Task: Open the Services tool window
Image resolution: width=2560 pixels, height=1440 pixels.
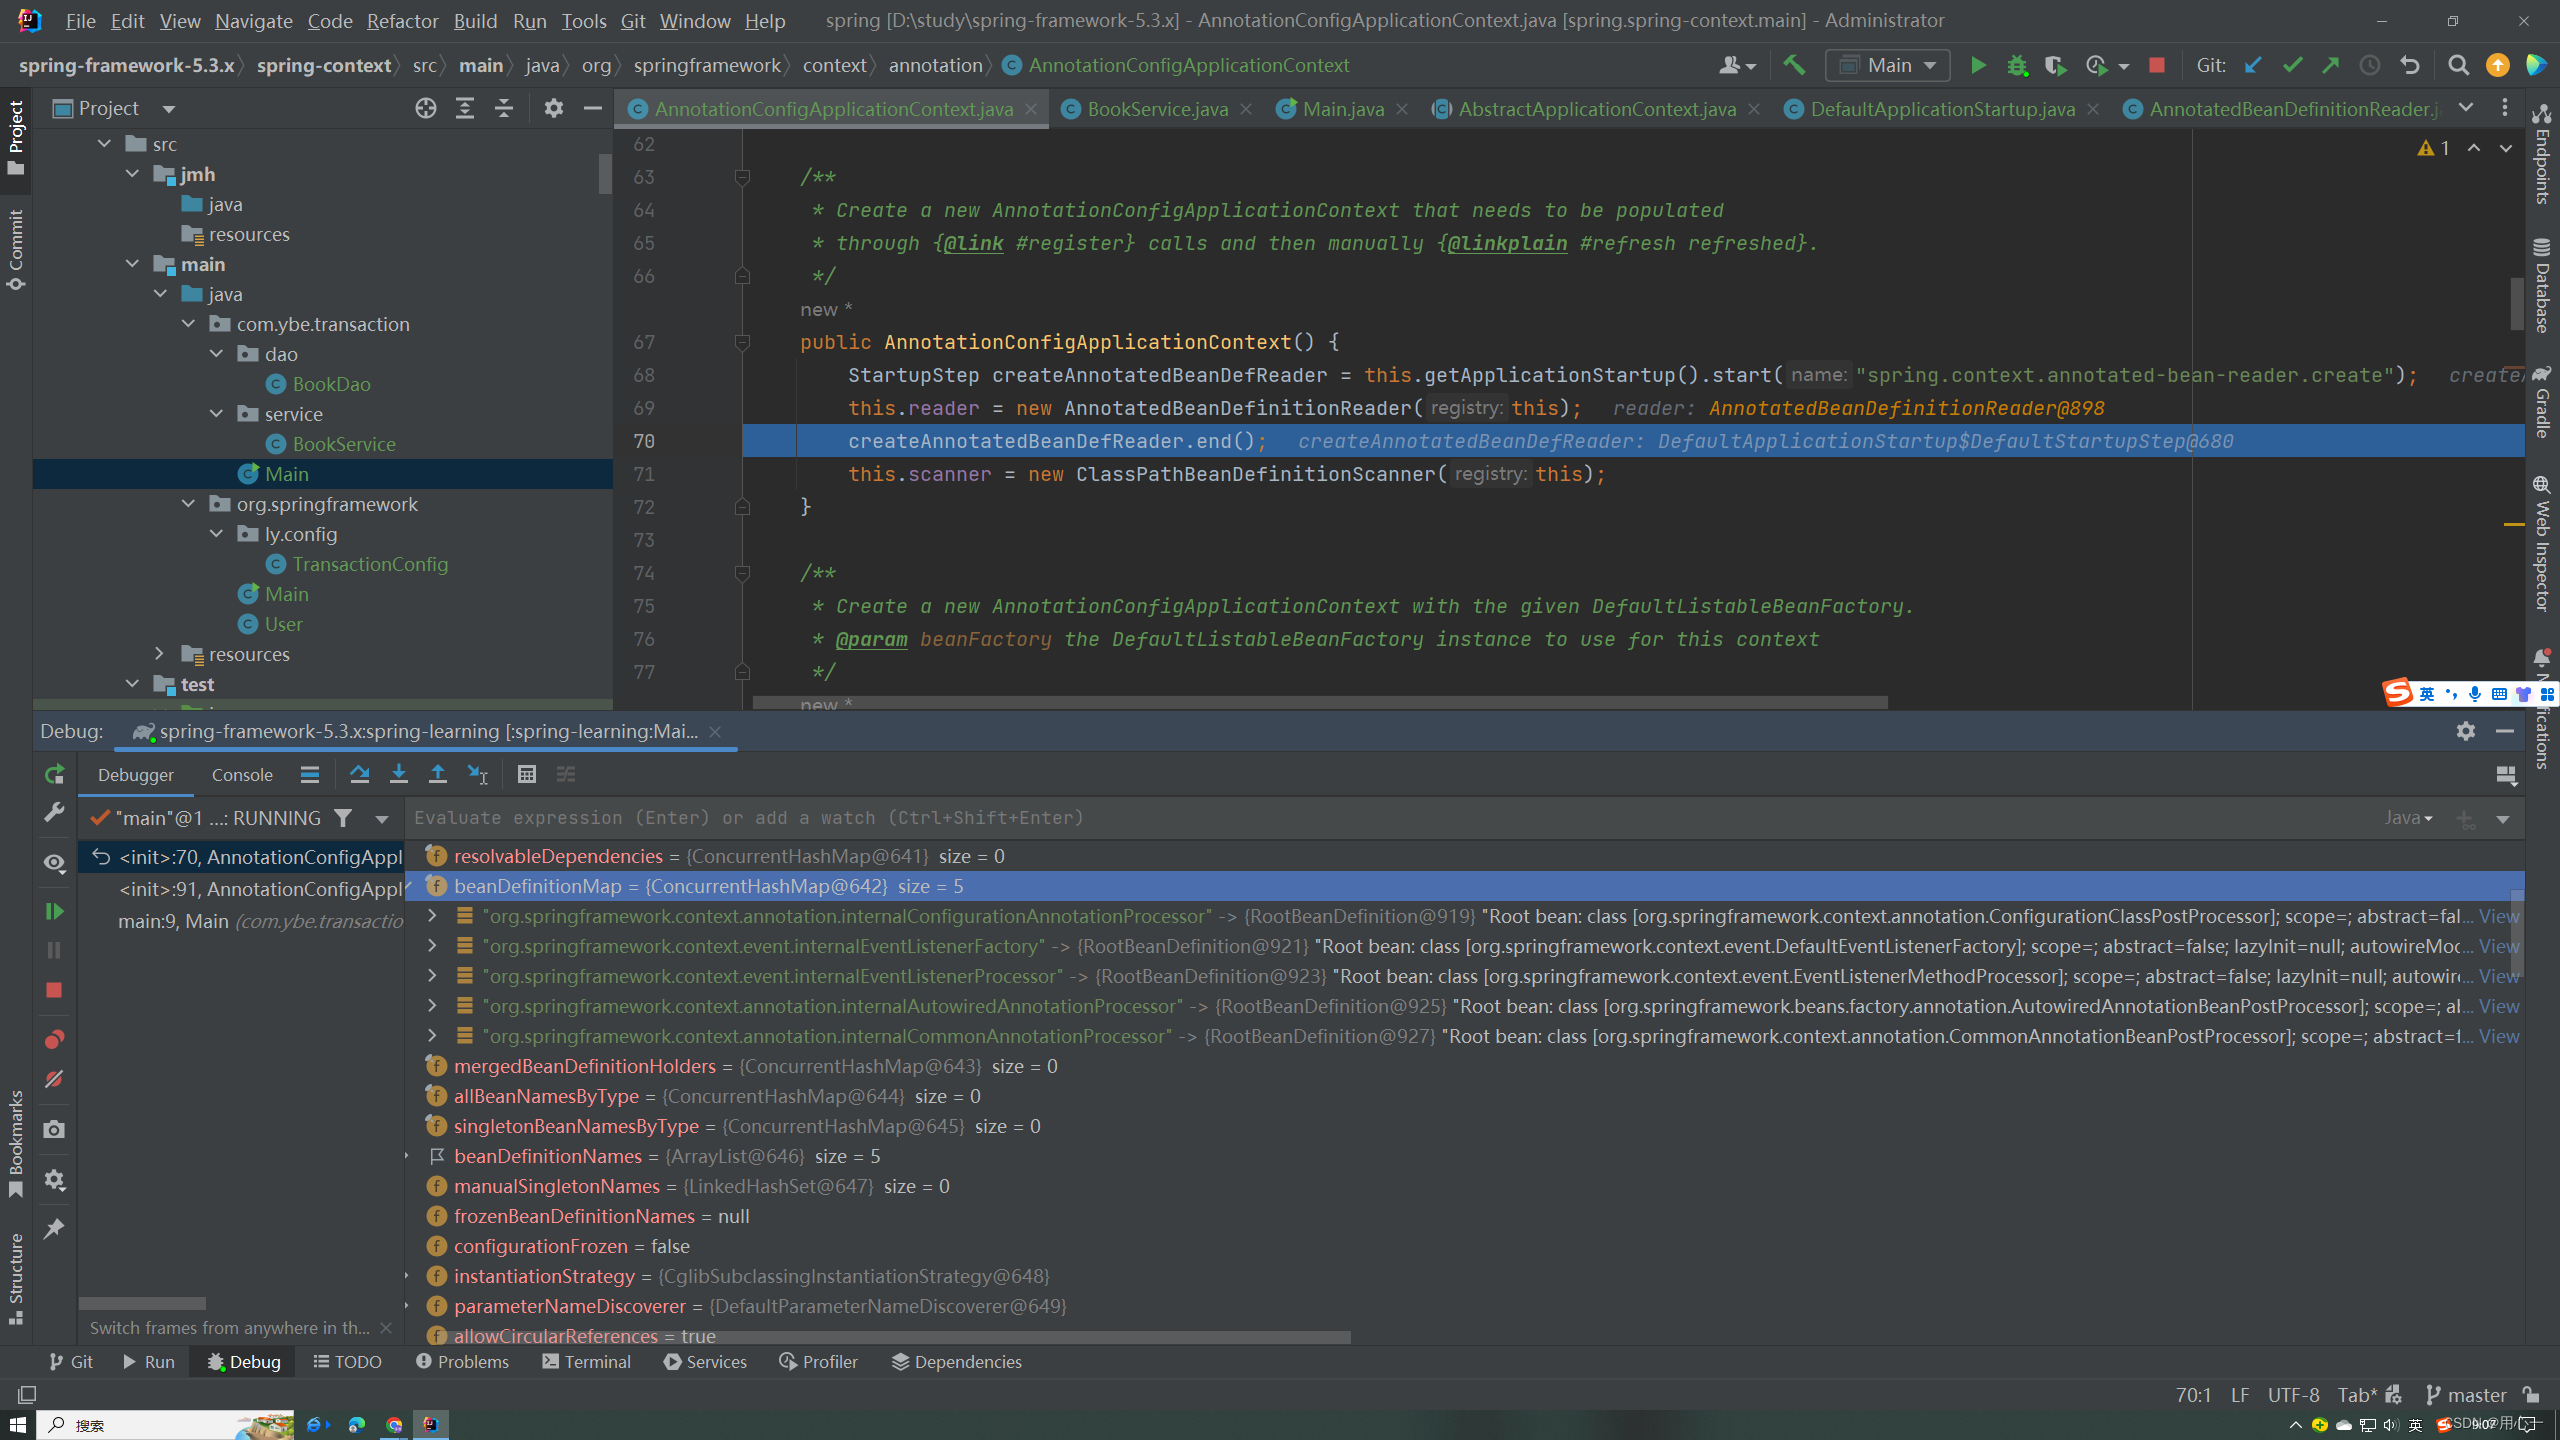Action: coord(705,1362)
